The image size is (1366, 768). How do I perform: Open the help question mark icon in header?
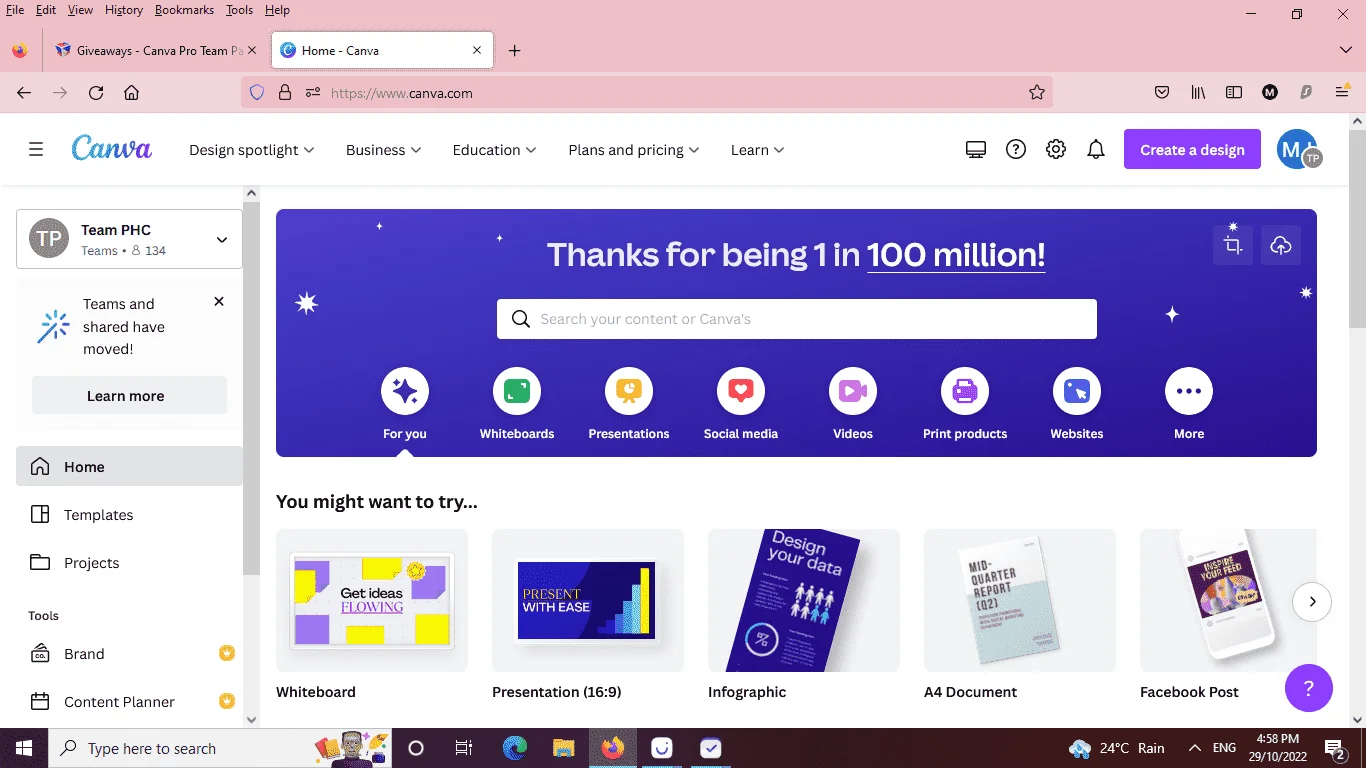coord(1016,150)
